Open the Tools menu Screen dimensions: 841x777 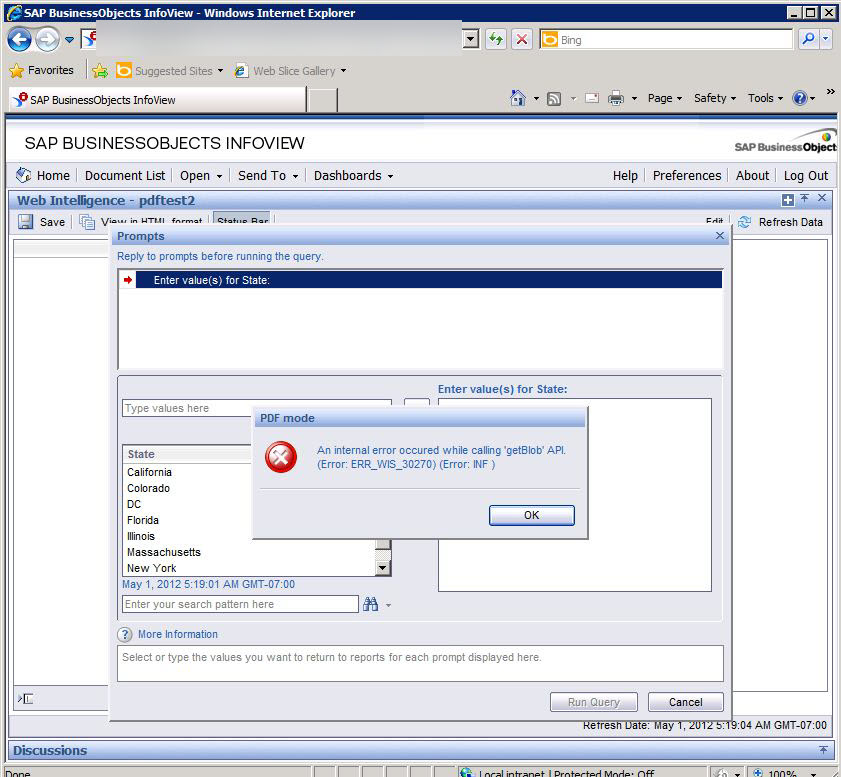coord(765,98)
